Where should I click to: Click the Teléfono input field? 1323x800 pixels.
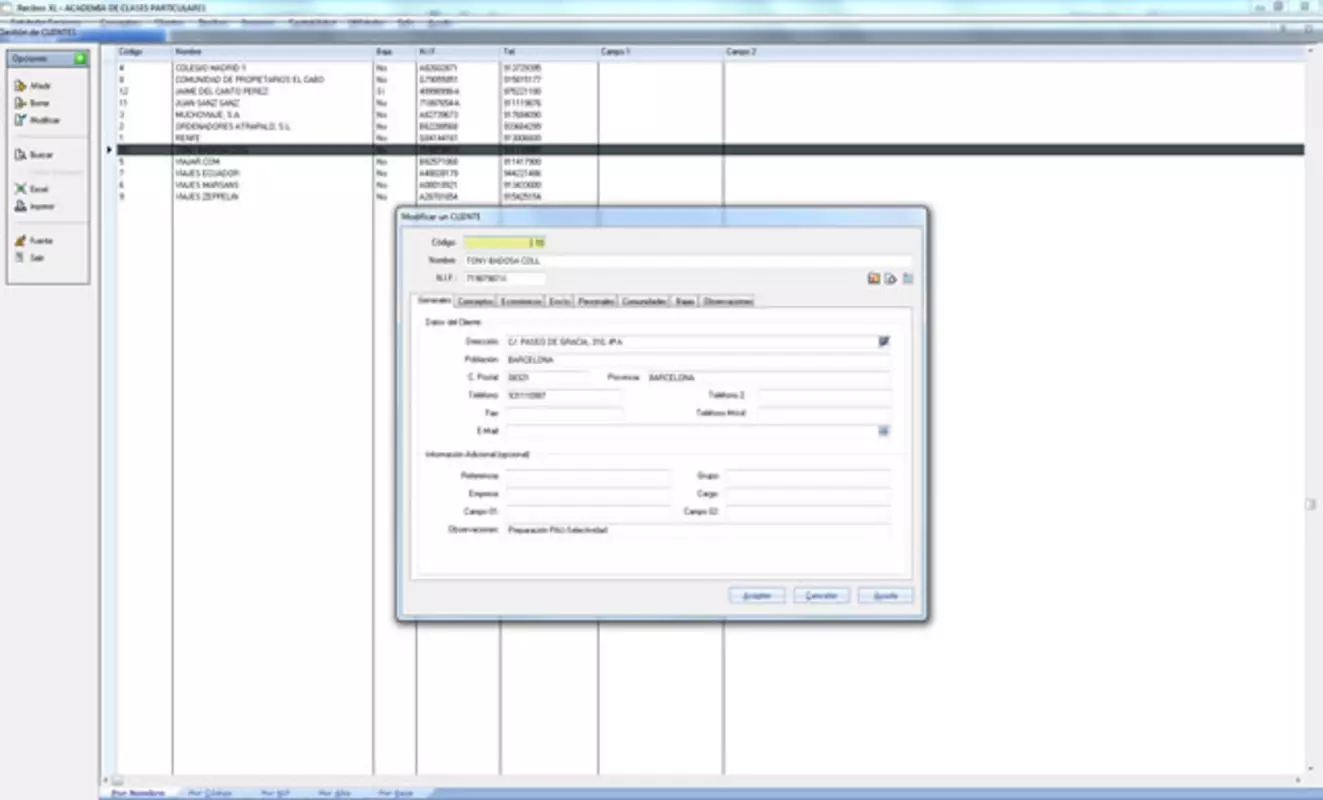[564, 396]
